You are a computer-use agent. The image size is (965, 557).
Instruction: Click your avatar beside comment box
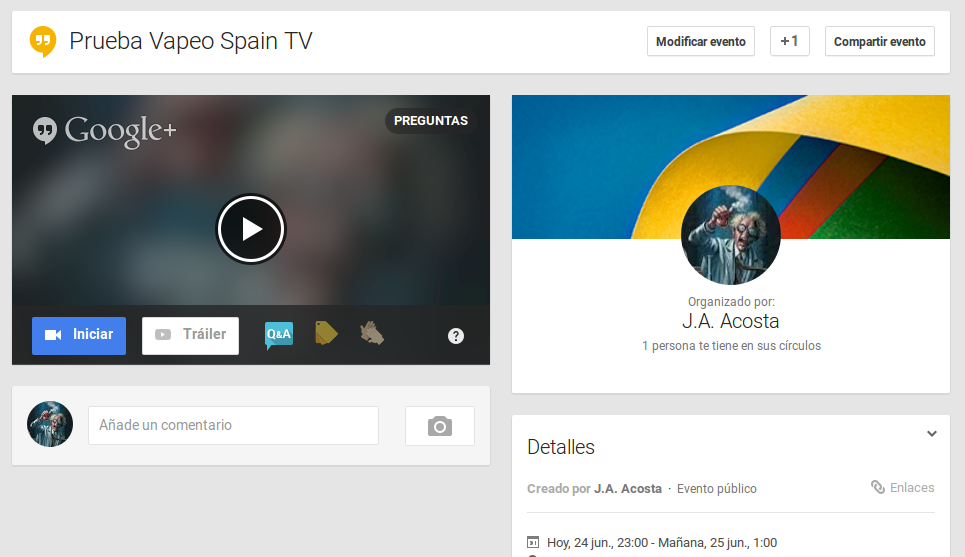point(50,424)
